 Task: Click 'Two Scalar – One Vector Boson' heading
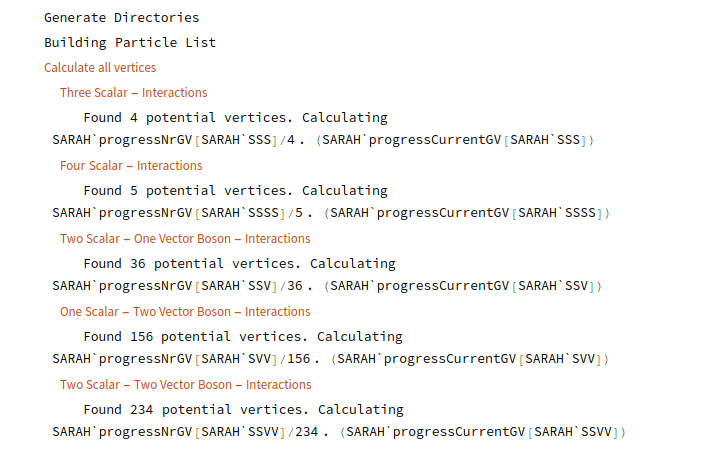pyautogui.click(x=185, y=238)
